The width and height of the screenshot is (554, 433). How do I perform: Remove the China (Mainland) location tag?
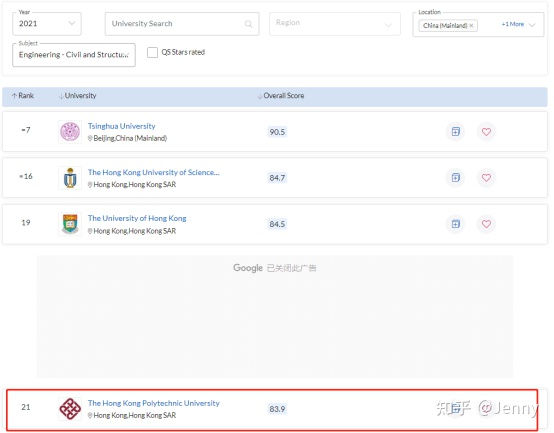pos(471,25)
